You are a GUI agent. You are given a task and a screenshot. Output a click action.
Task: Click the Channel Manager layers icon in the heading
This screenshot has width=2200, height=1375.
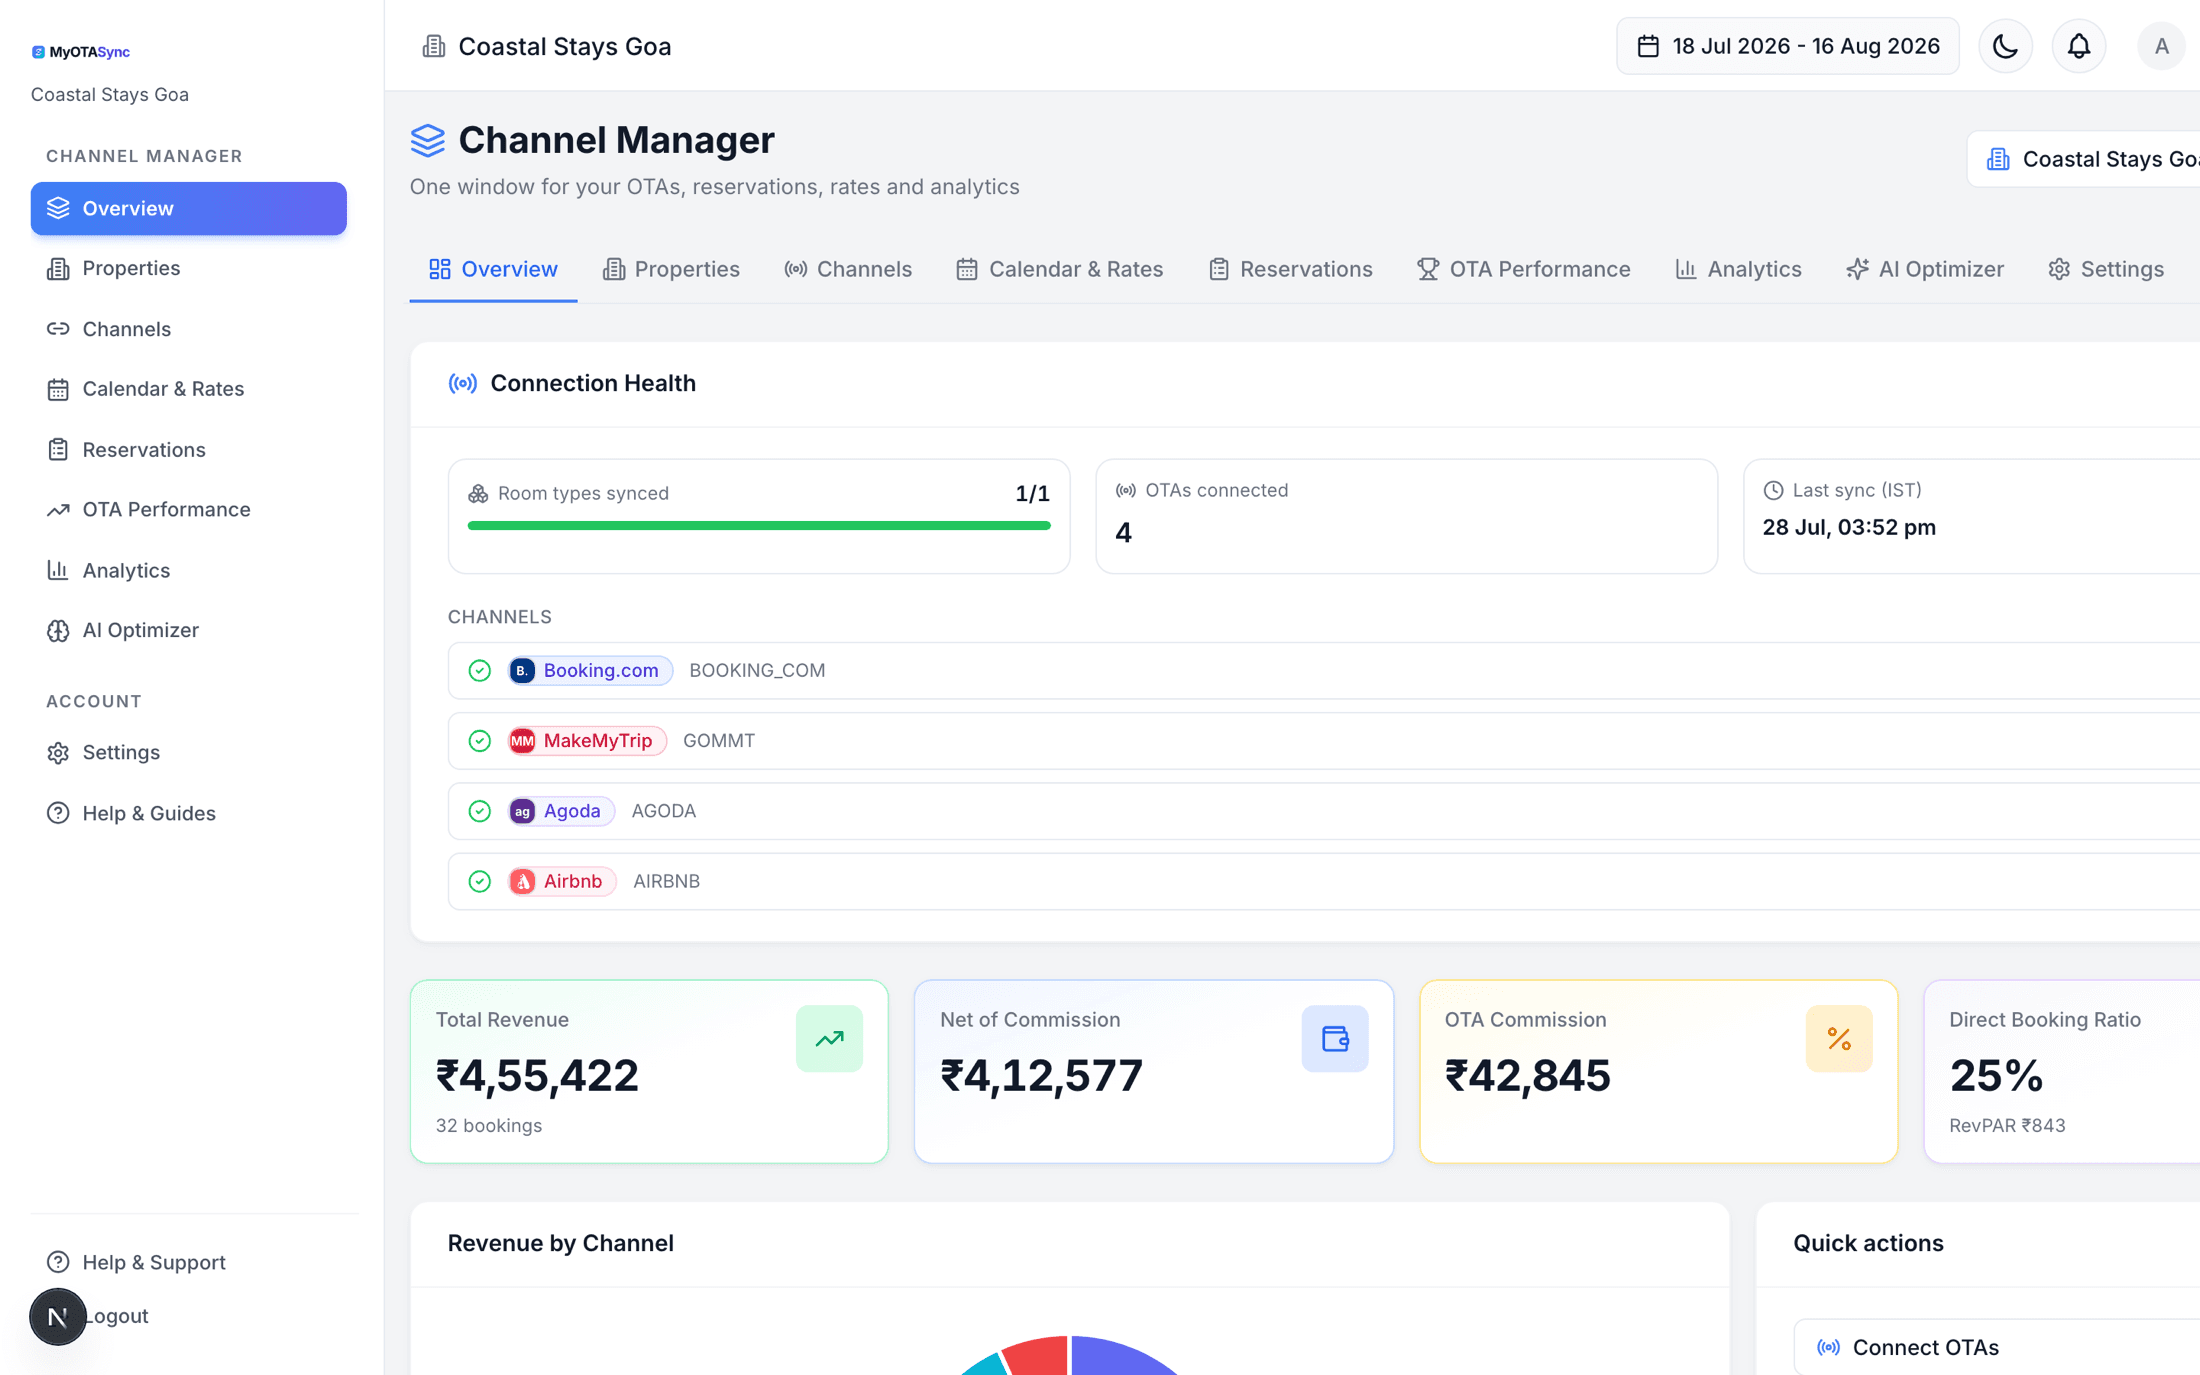[x=428, y=140]
